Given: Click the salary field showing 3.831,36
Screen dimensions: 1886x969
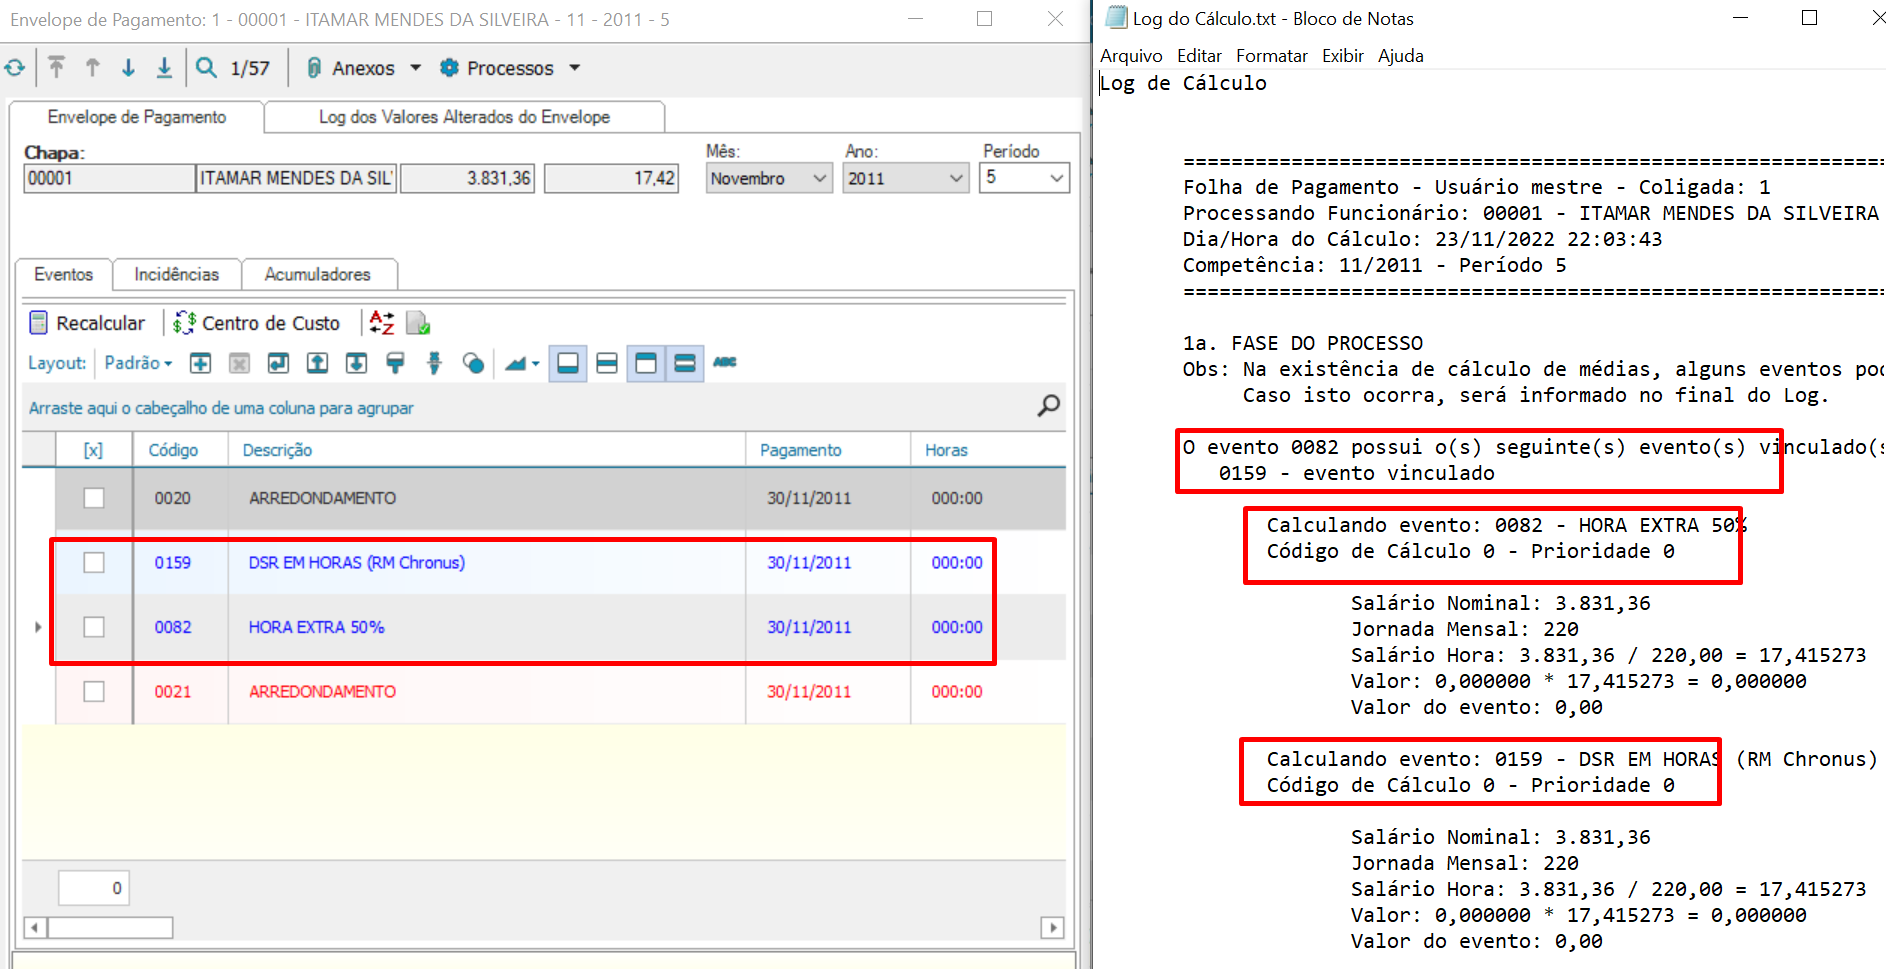Looking at the screenshot, I should [467, 178].
